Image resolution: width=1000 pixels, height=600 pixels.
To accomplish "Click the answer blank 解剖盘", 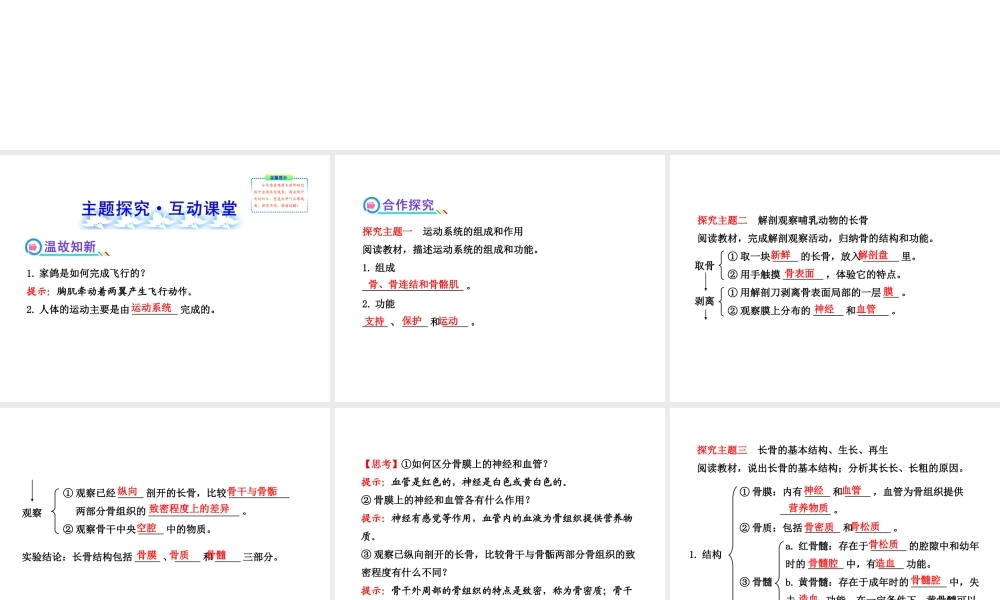I will (873, 256).
